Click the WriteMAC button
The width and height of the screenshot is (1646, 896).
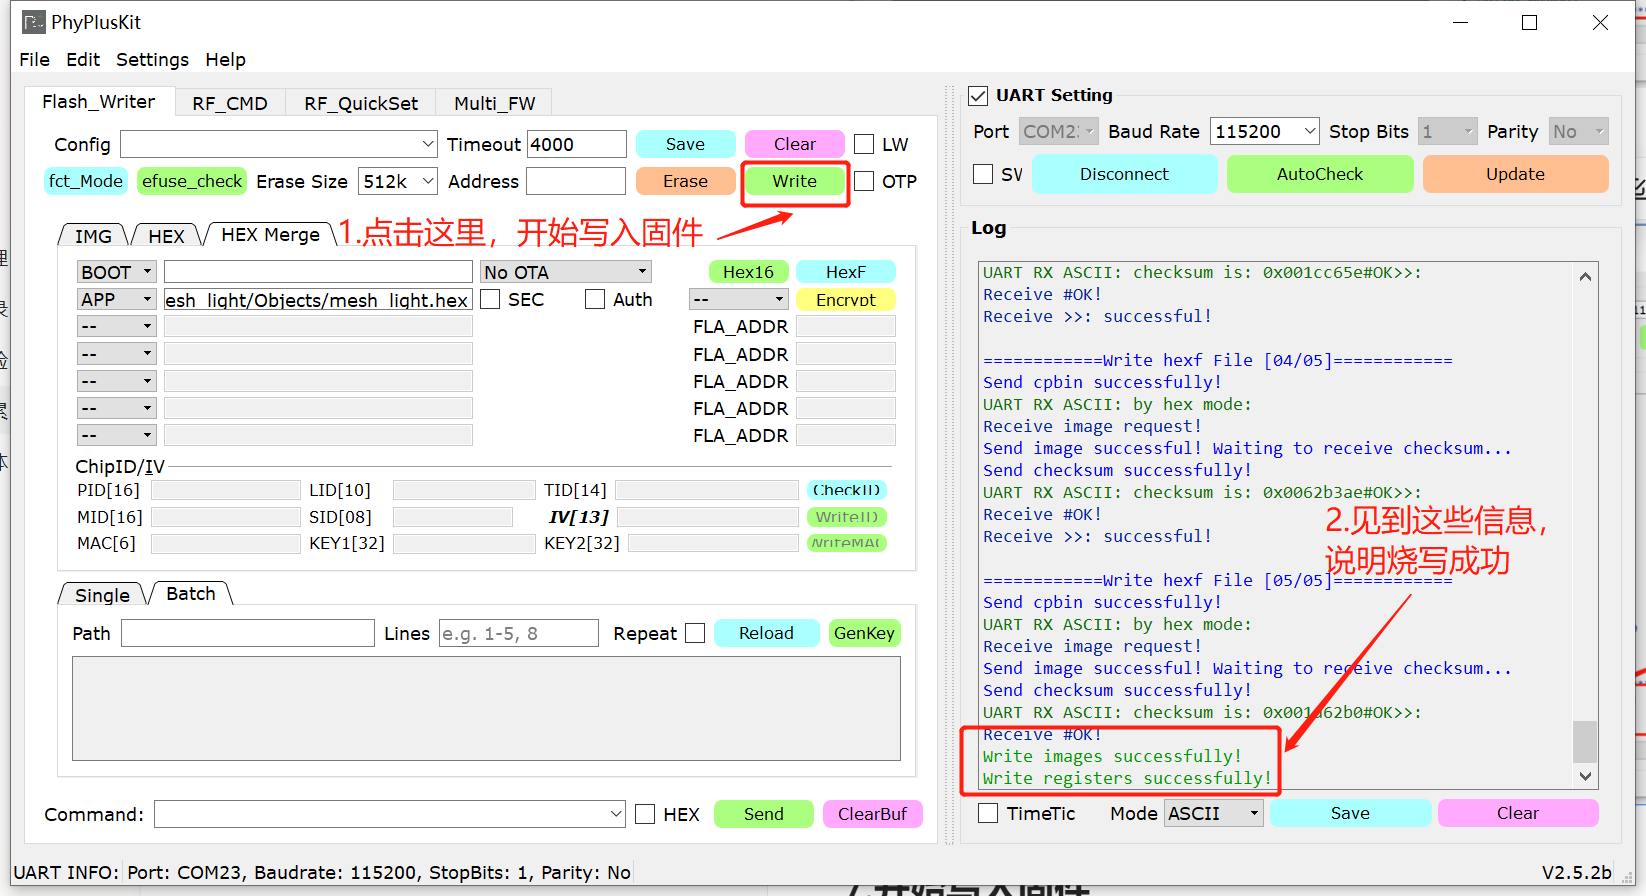[x=846, y=543]
